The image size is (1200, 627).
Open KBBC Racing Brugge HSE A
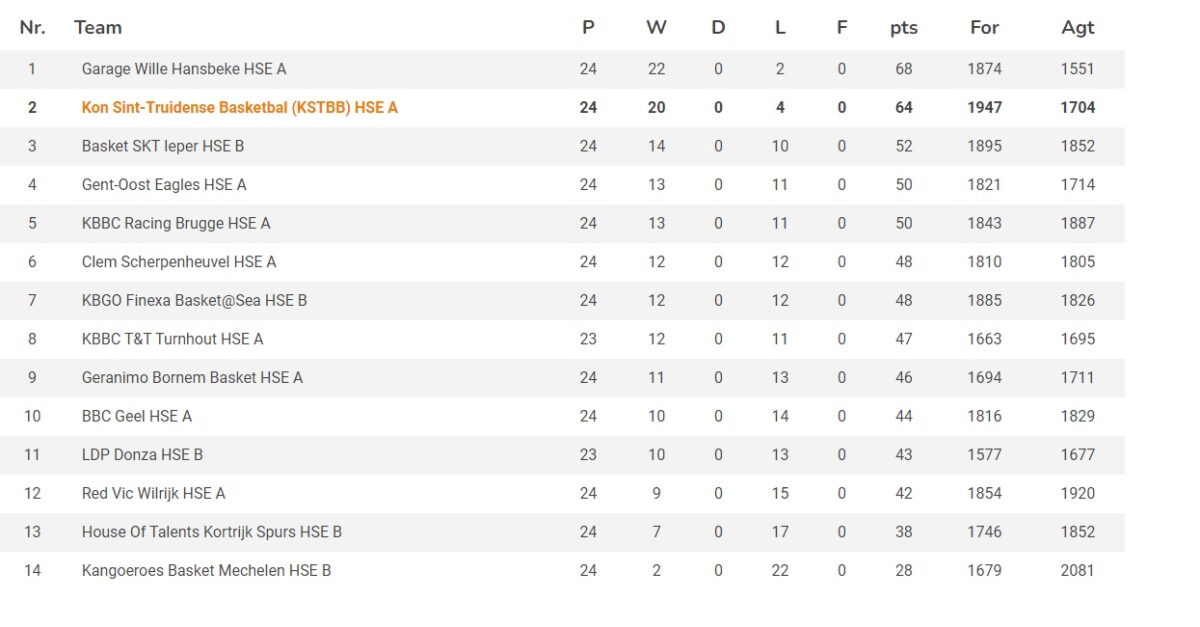click(176, 223)
